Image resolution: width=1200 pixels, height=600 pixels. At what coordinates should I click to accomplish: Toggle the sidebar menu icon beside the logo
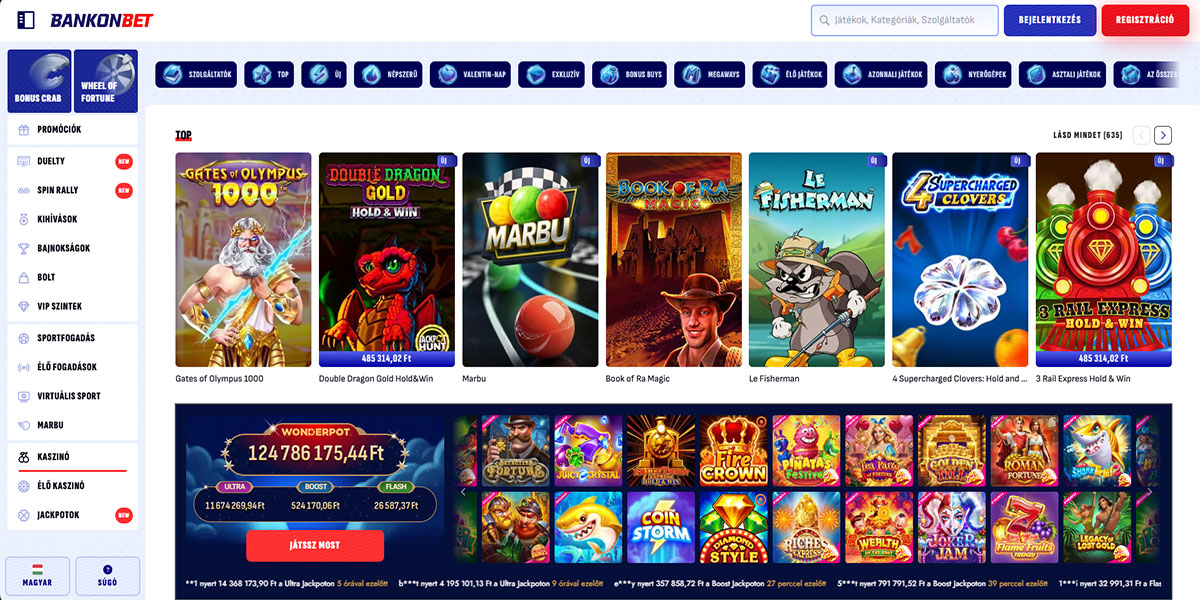tap(26, 20)
